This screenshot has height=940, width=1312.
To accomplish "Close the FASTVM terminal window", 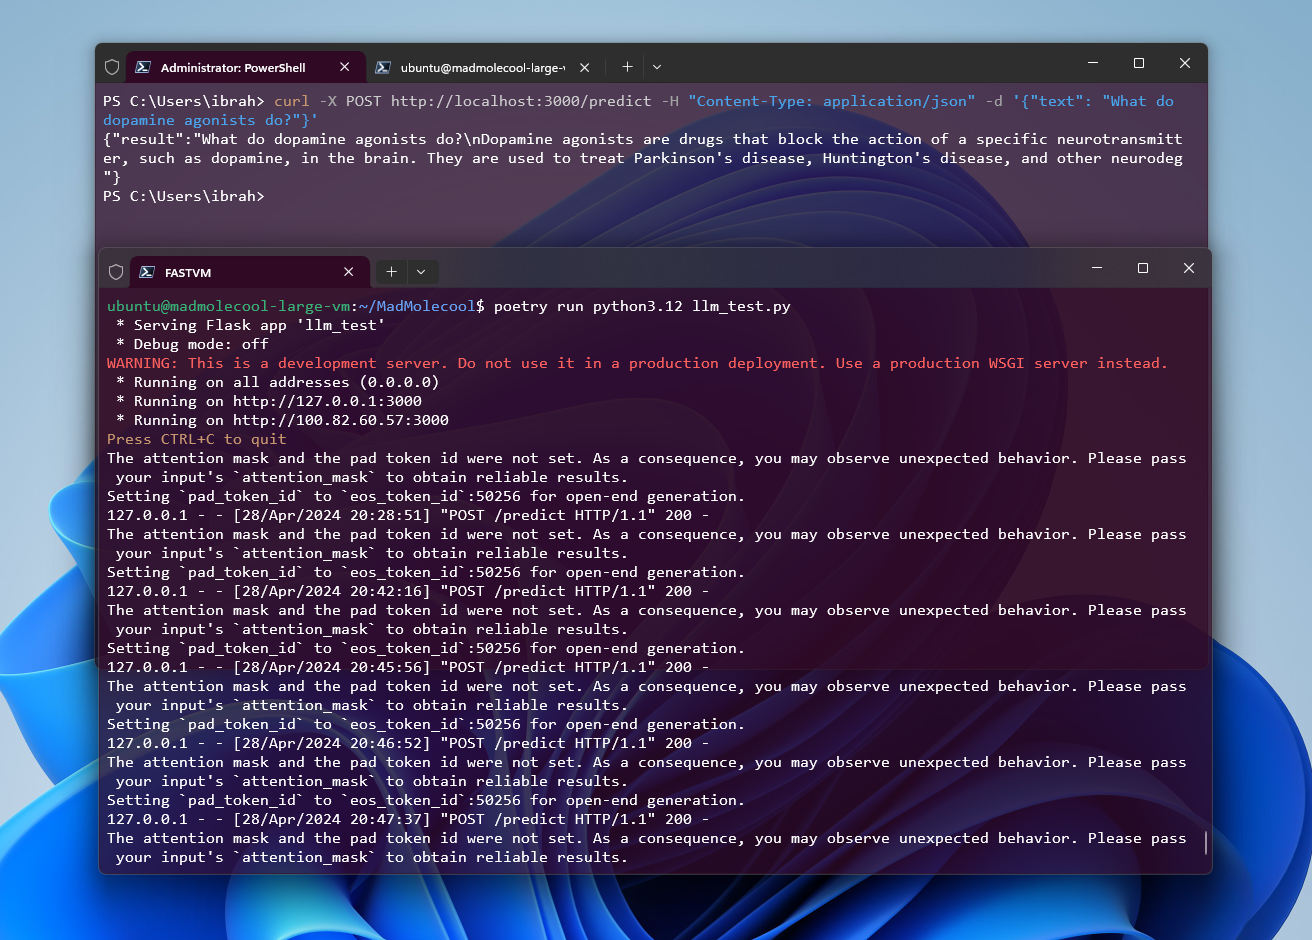I will (x=1189, y=268).
